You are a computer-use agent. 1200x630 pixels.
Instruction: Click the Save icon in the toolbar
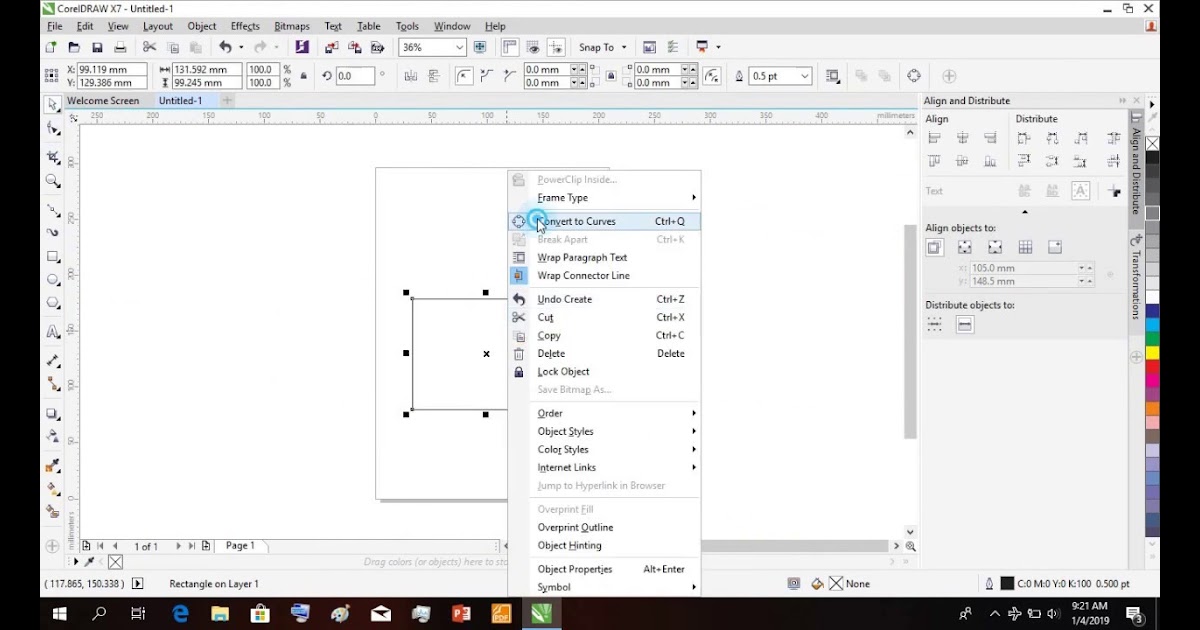pos(97,47)
